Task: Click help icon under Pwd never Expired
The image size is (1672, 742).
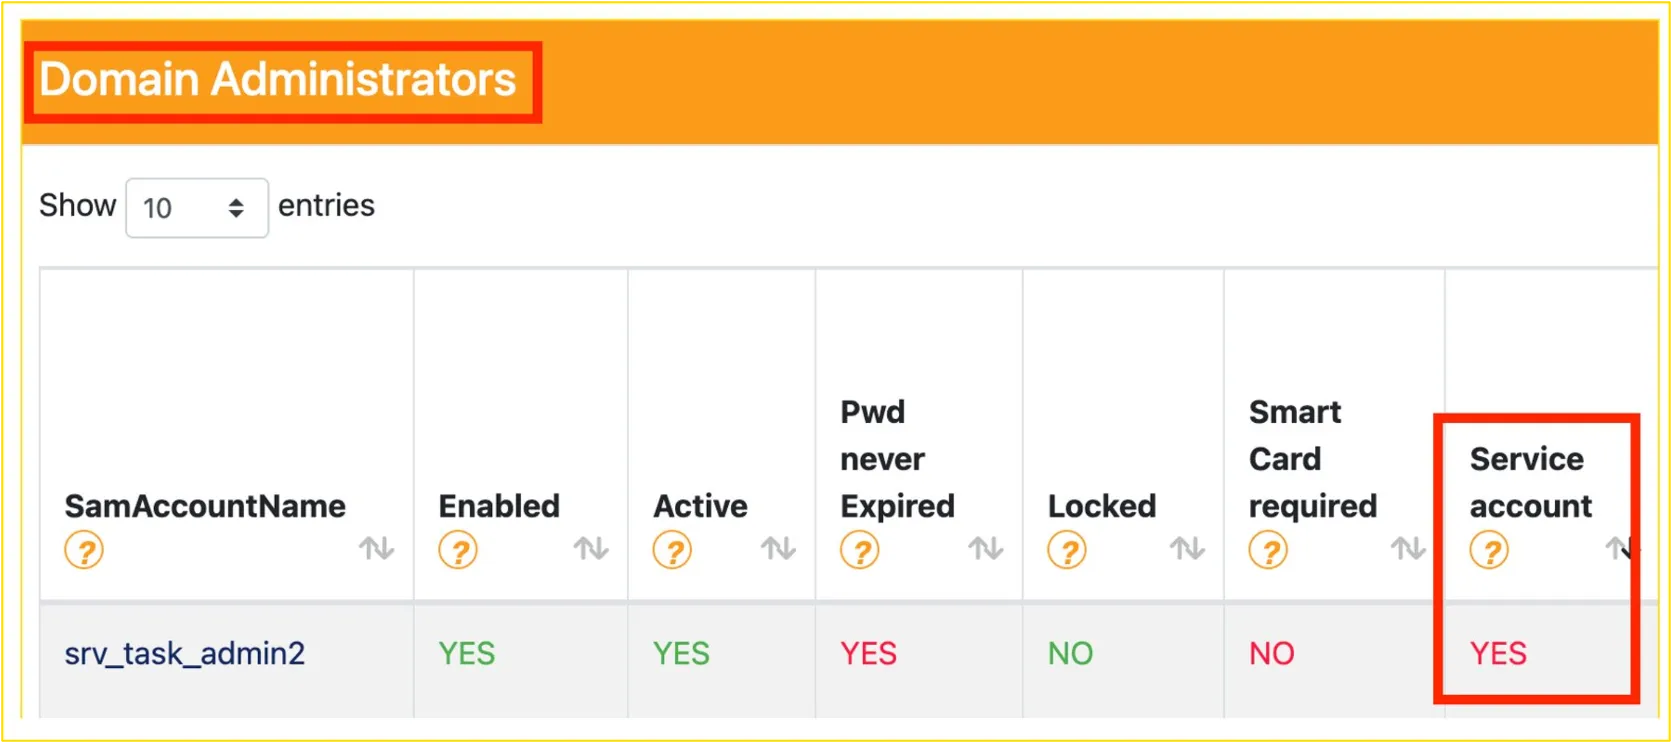Action: (x=860, y=550)
